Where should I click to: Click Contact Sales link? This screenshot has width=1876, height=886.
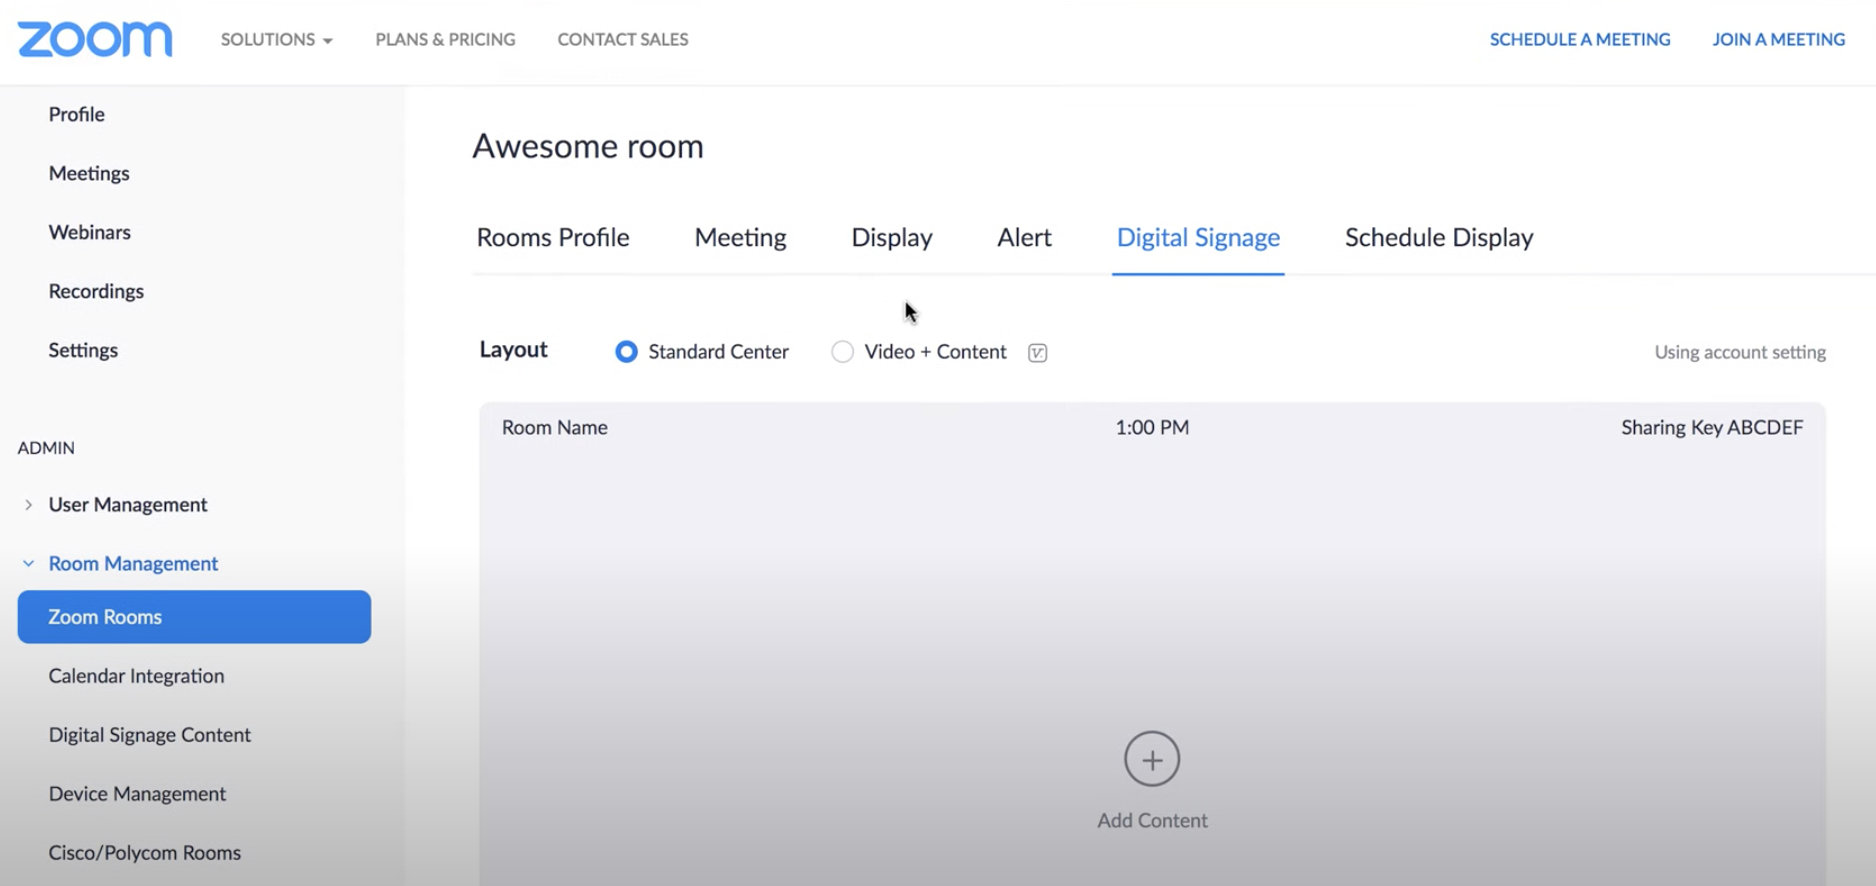pos(623,39)
